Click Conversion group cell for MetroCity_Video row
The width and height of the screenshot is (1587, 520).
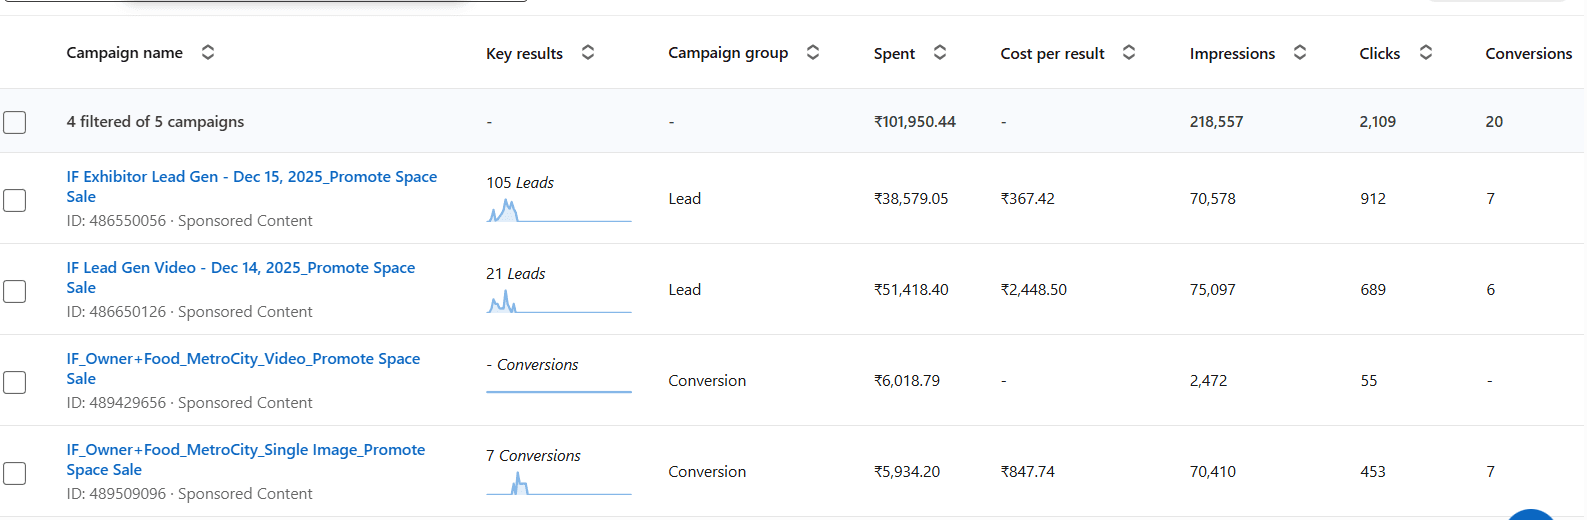click(707, 381)
